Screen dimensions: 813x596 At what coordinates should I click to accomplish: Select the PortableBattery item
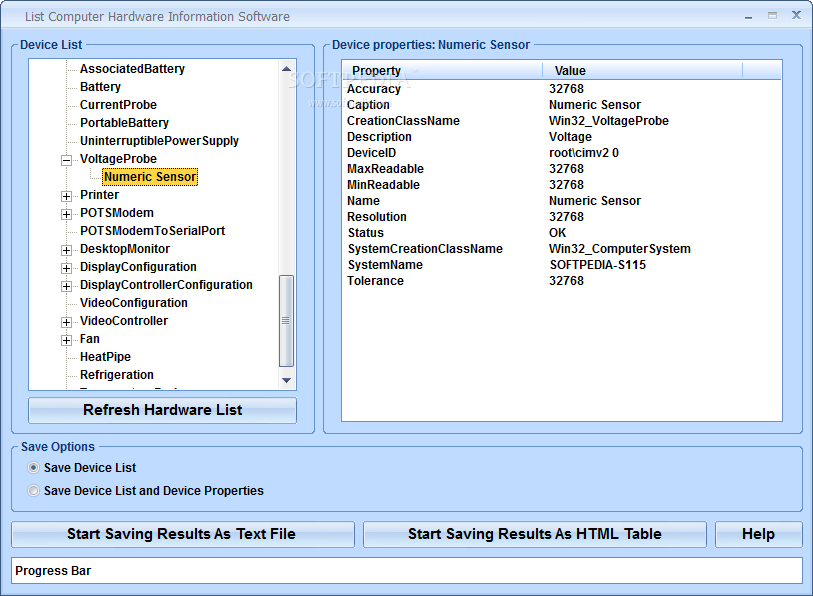124,123
